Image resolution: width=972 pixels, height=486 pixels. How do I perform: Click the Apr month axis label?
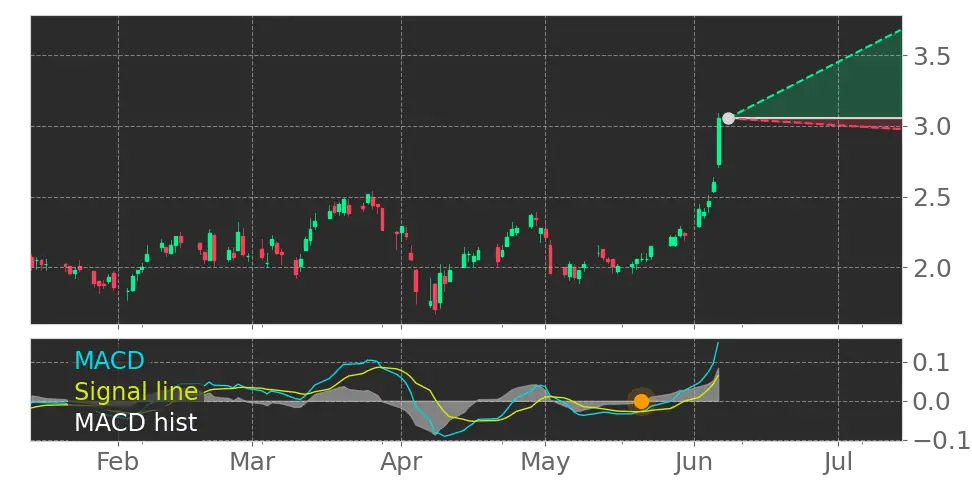pyautogui.click(x=401, y=463)
